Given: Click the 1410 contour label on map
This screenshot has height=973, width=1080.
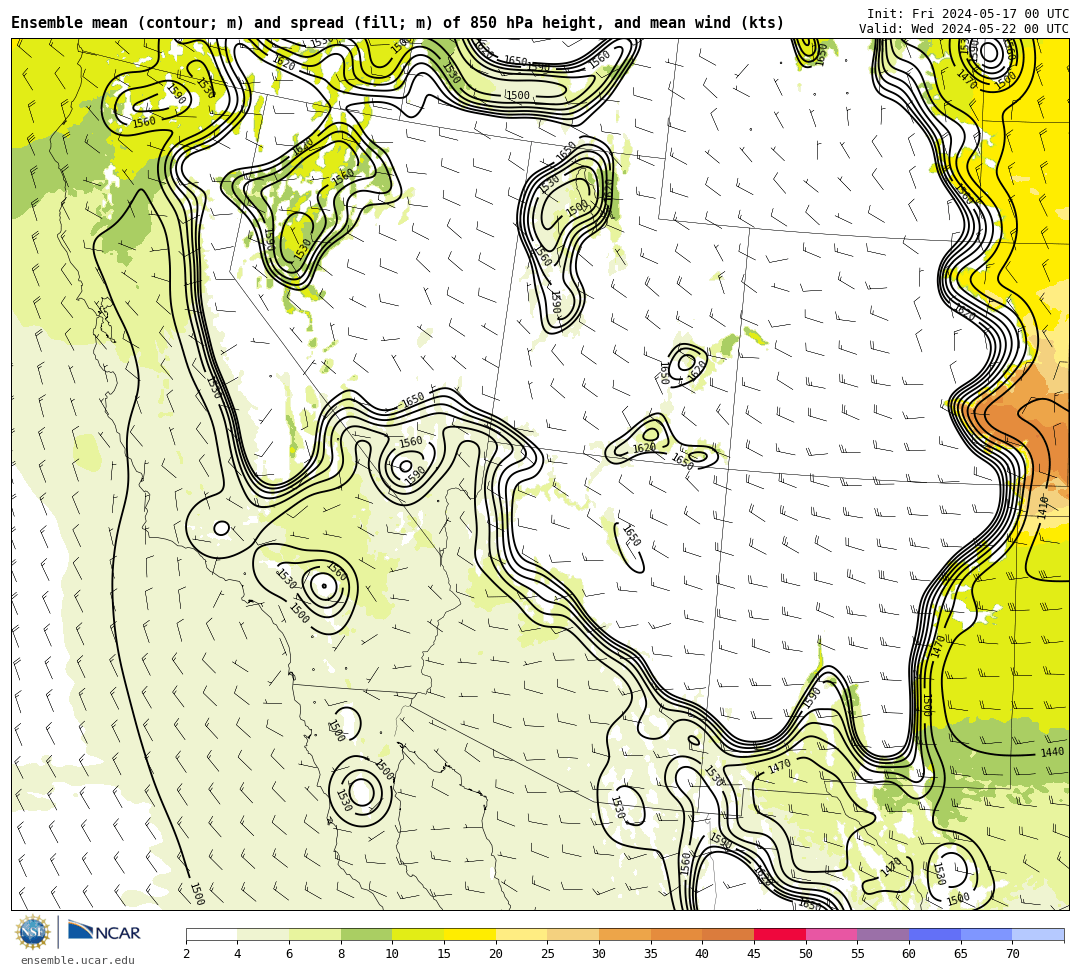Looking at the screenshot, I should (1042, 506).
